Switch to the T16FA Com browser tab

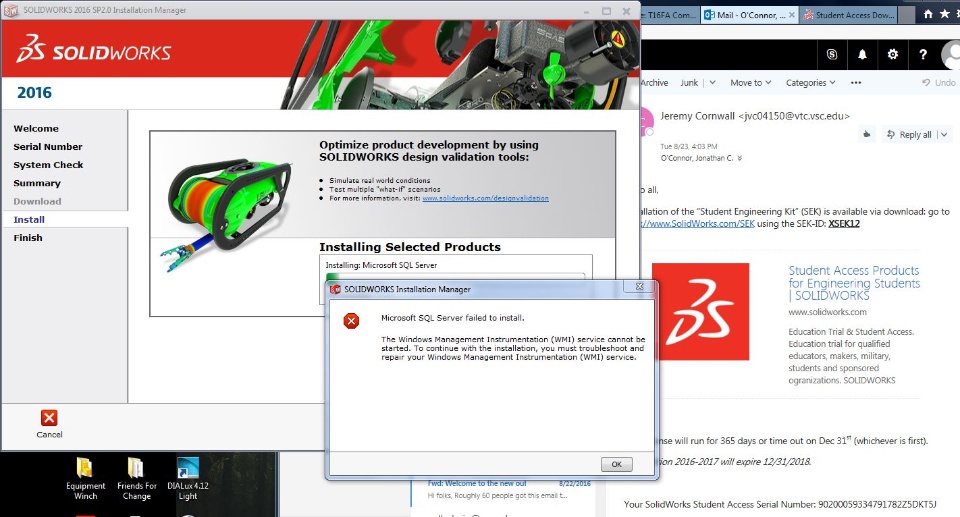[669, 15]
